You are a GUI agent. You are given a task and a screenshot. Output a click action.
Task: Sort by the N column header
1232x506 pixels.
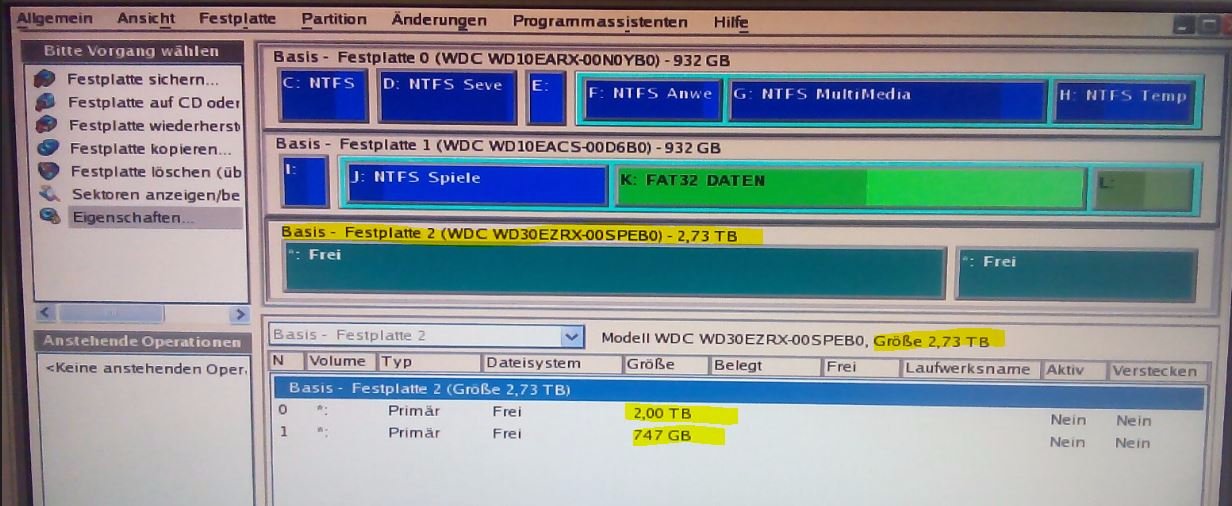pos(284,362)
